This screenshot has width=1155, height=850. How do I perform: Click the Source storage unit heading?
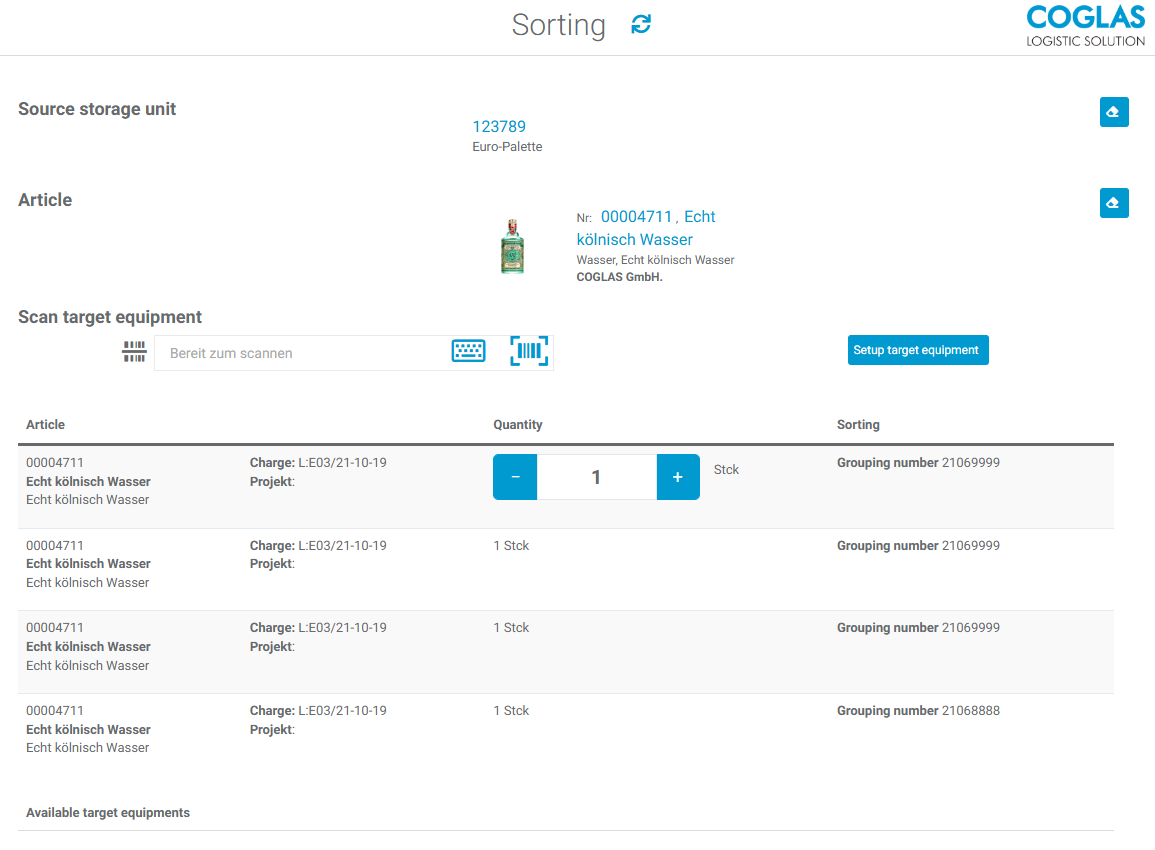point(96,109)
